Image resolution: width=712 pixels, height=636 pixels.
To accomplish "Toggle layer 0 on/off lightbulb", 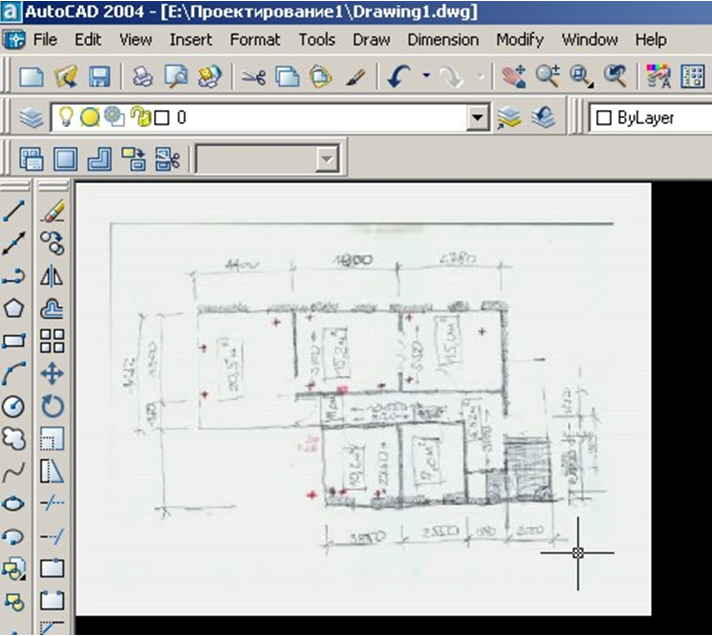I will click(66, 117).
